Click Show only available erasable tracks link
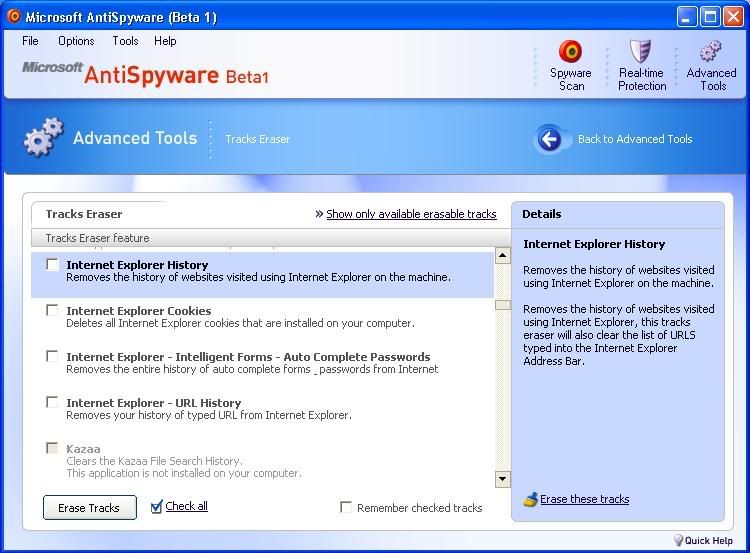The width and height of the screenshot is (750, 553). pyautogui.click(x=411, y=214)
